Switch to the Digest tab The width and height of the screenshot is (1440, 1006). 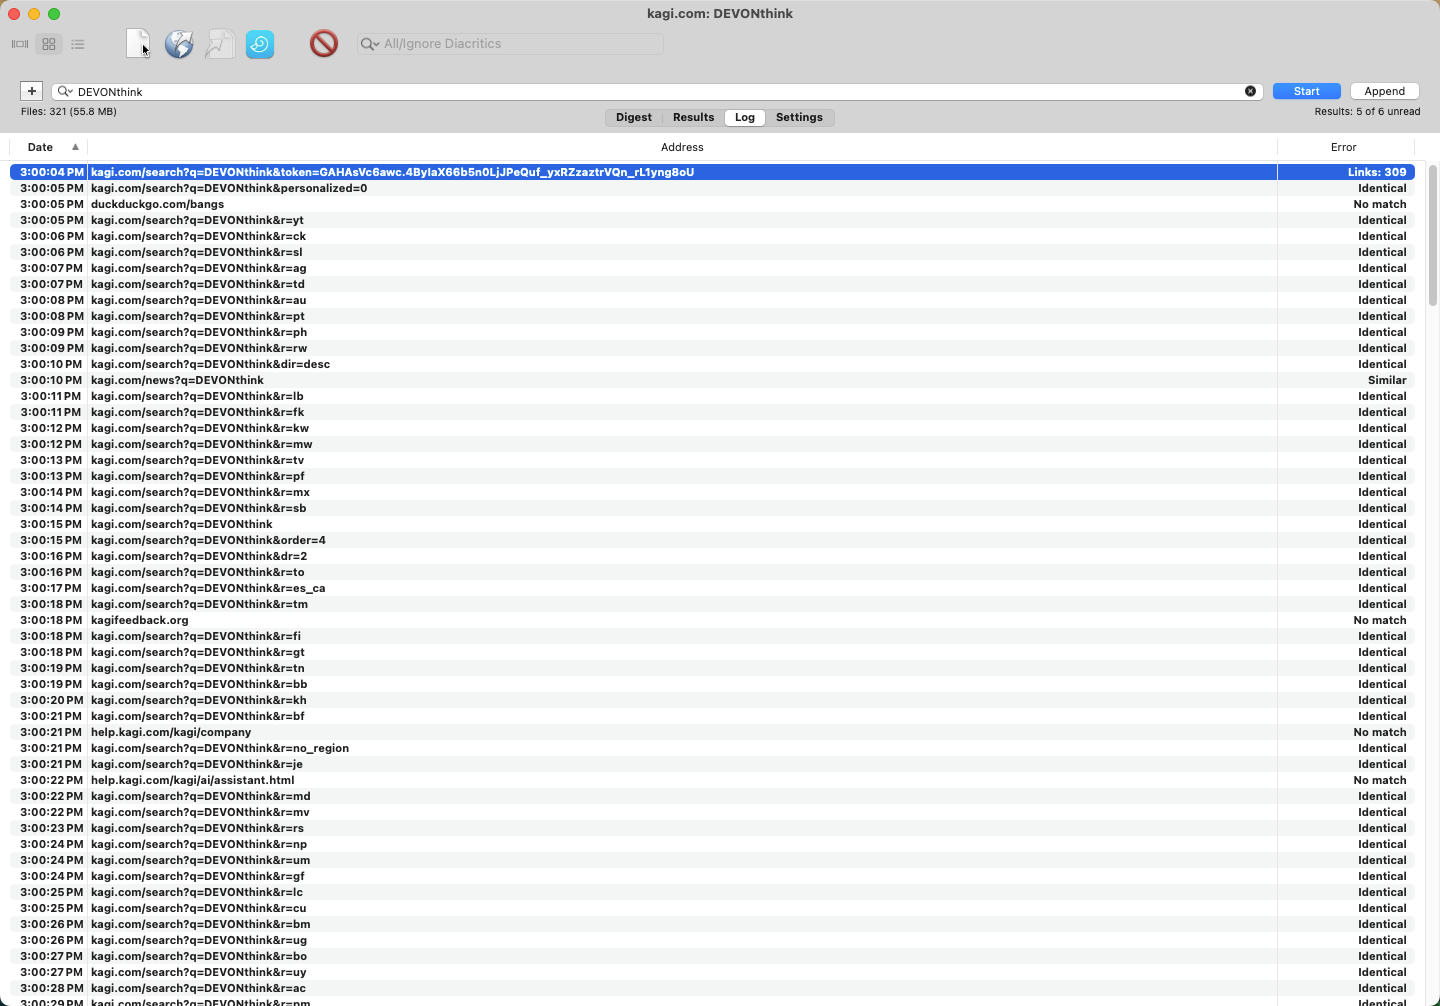634,117
